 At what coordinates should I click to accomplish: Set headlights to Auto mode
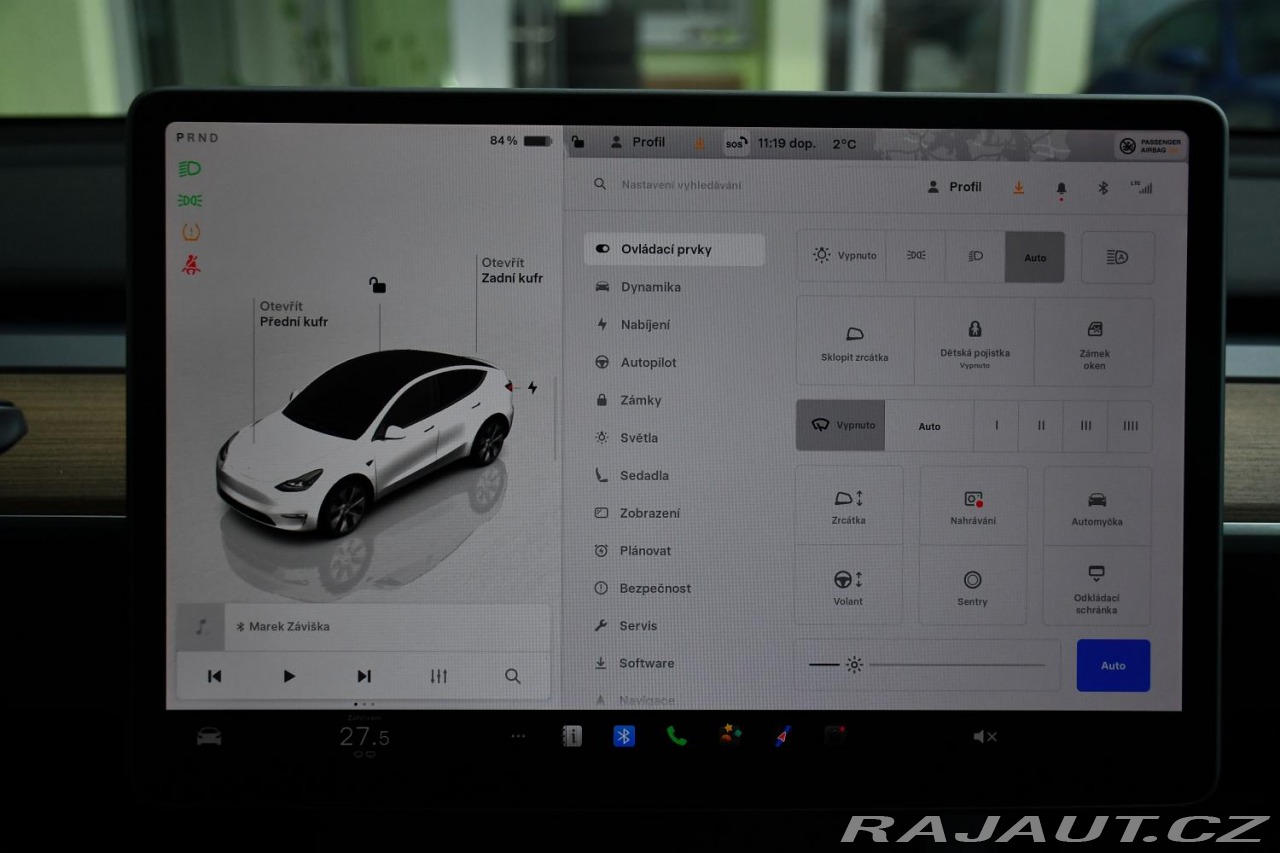point(1034,257)
